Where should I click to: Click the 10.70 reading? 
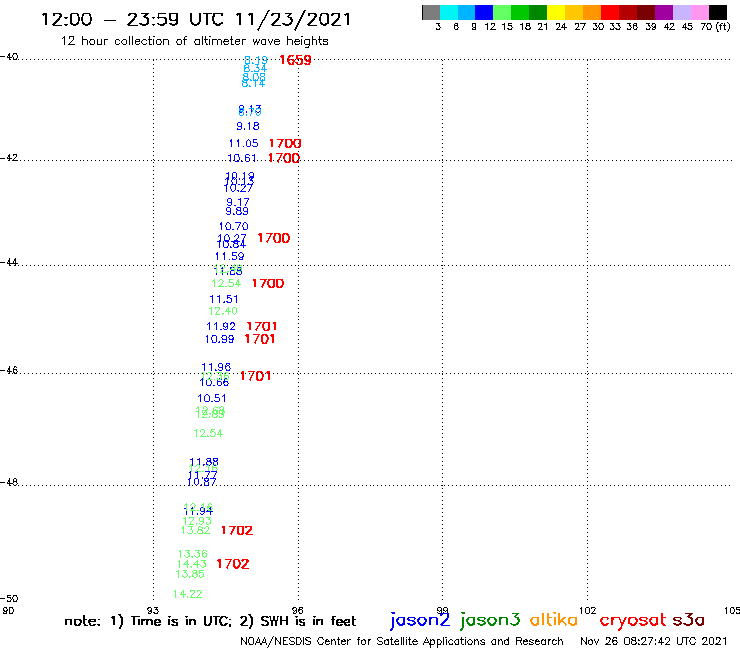coord(234,226)
